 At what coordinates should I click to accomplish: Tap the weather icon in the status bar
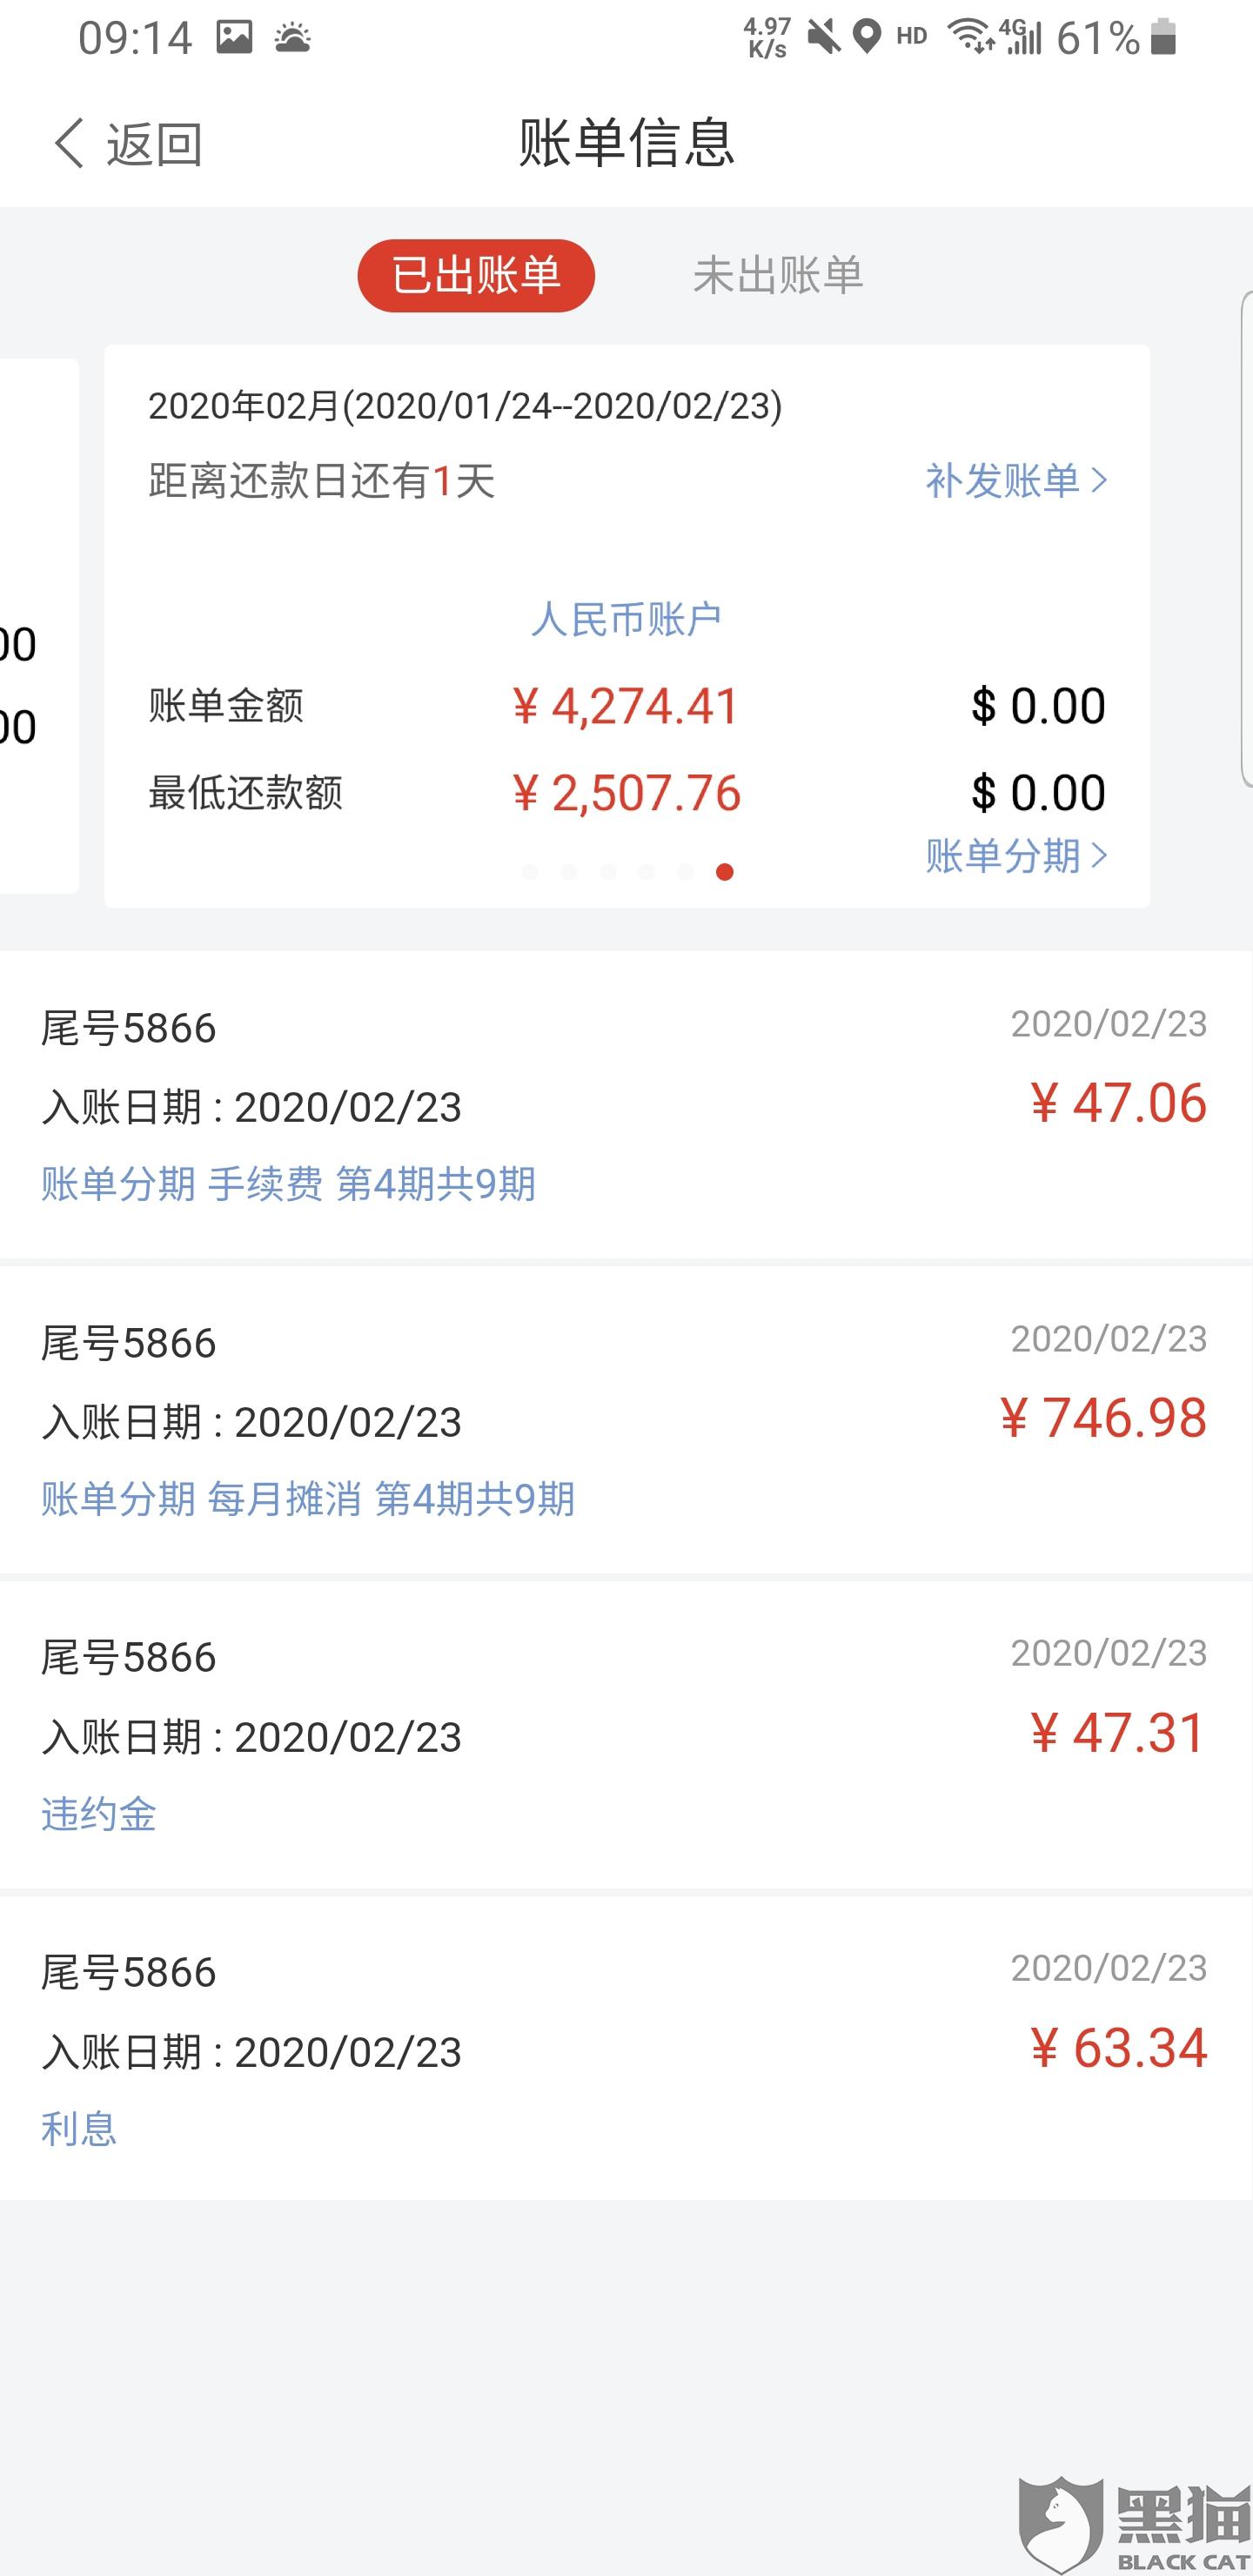[293, 38]
